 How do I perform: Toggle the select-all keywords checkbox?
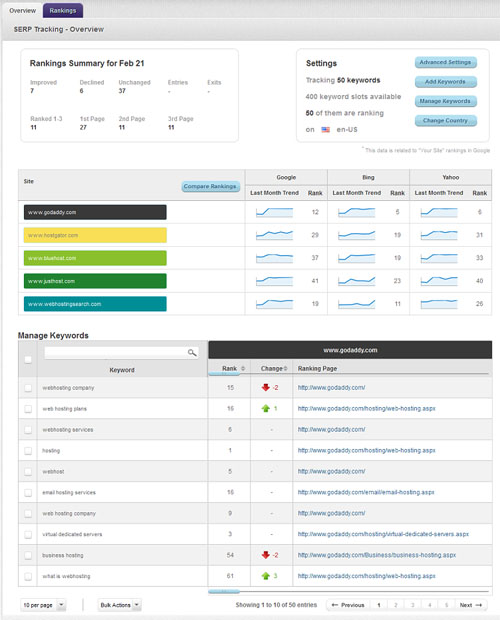click(x=28, y=359)
